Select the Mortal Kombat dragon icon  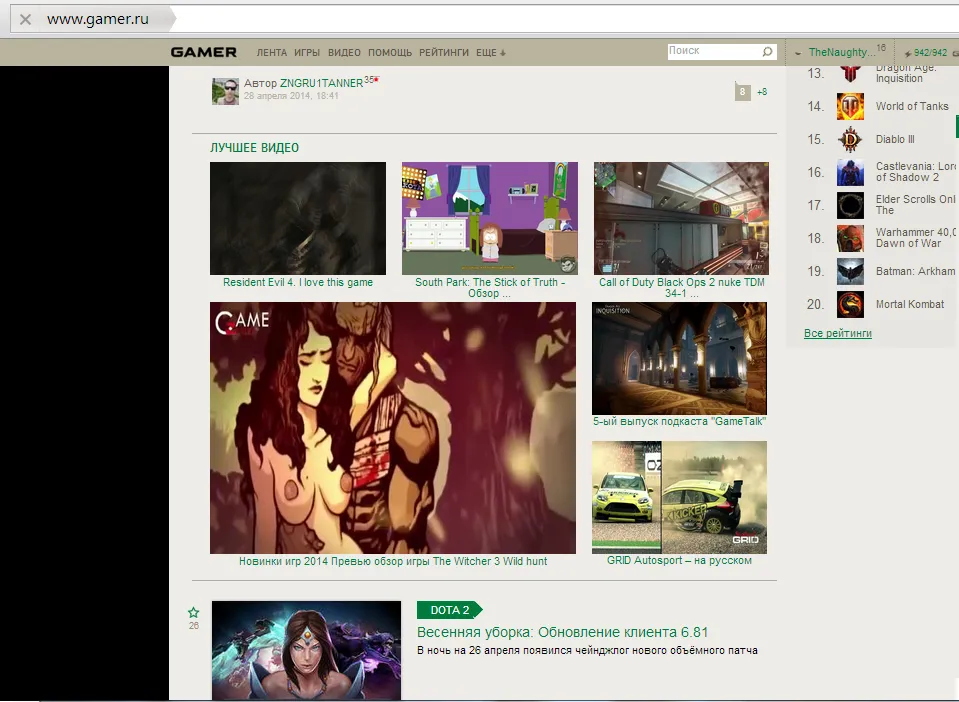(x=850, y=304)
